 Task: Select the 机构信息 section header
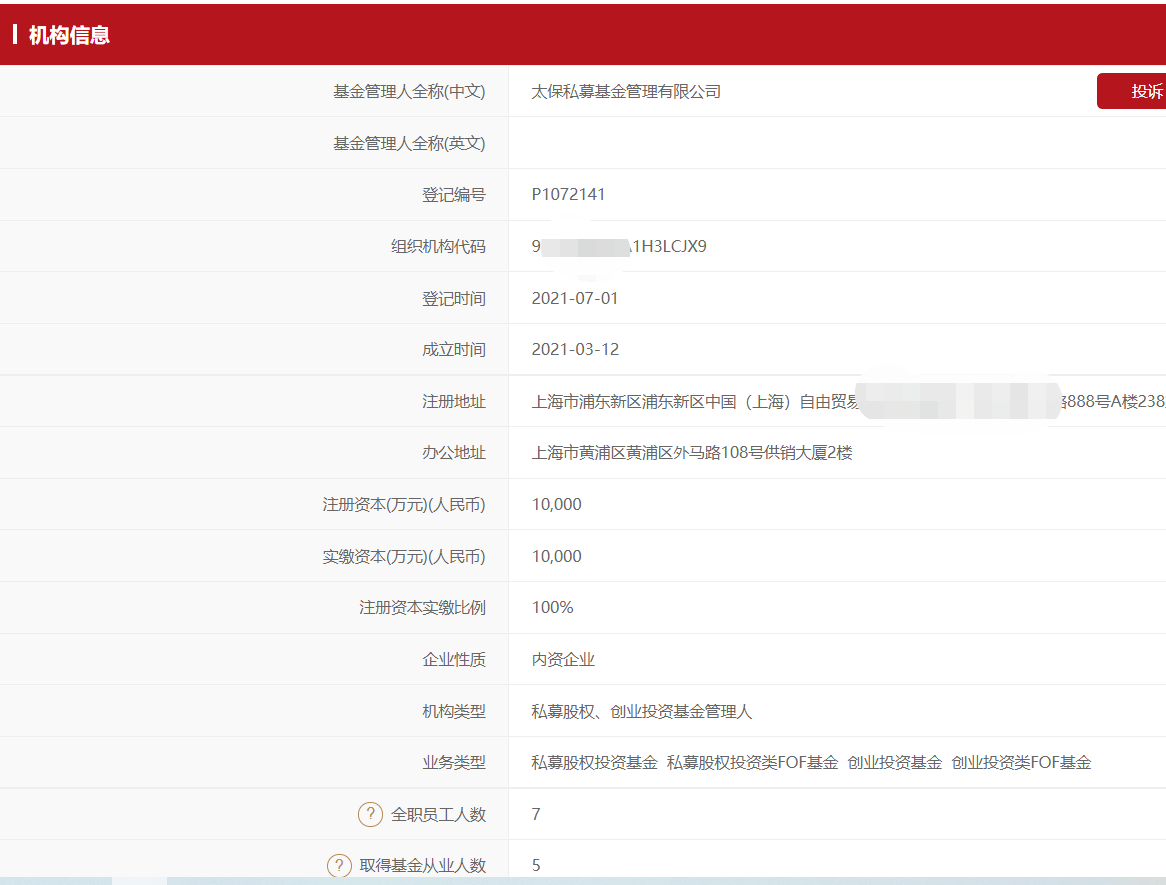point(68,35)
